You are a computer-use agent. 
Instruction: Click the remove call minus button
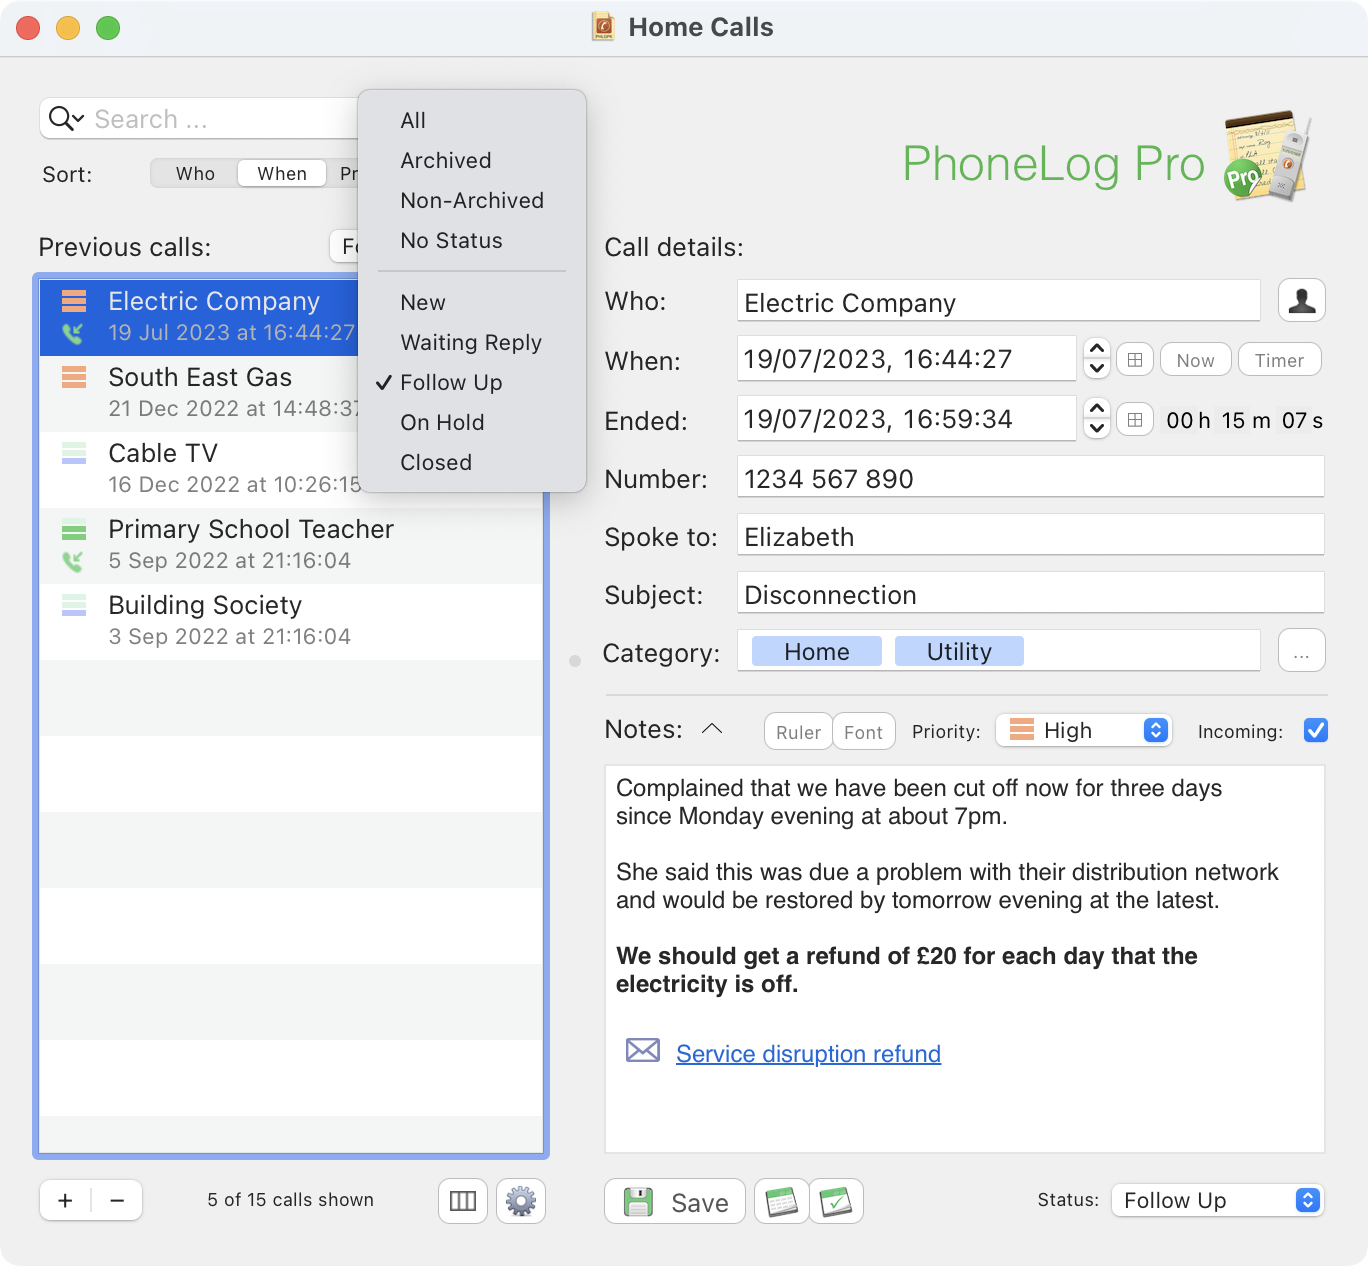117,1201
